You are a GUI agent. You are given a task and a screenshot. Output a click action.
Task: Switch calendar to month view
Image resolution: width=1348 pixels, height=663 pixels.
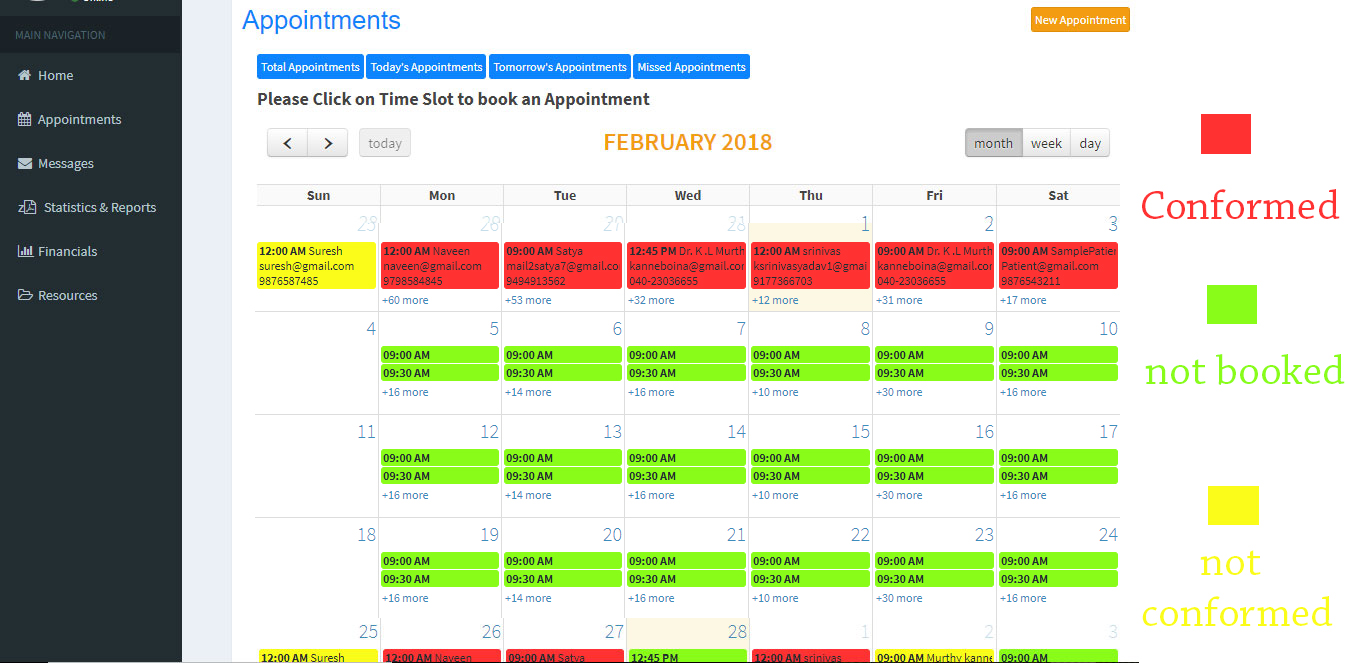click(993, 143)
